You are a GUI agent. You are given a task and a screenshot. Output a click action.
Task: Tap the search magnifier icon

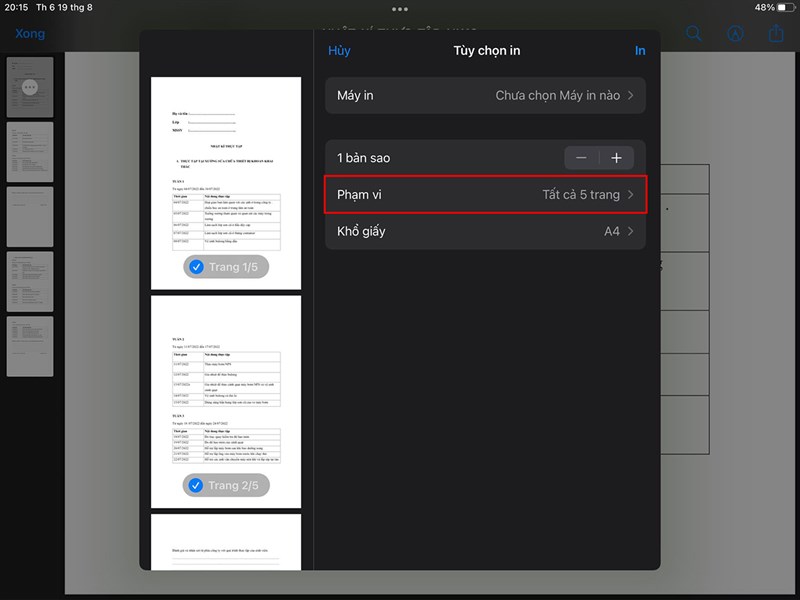pos(693,33)
